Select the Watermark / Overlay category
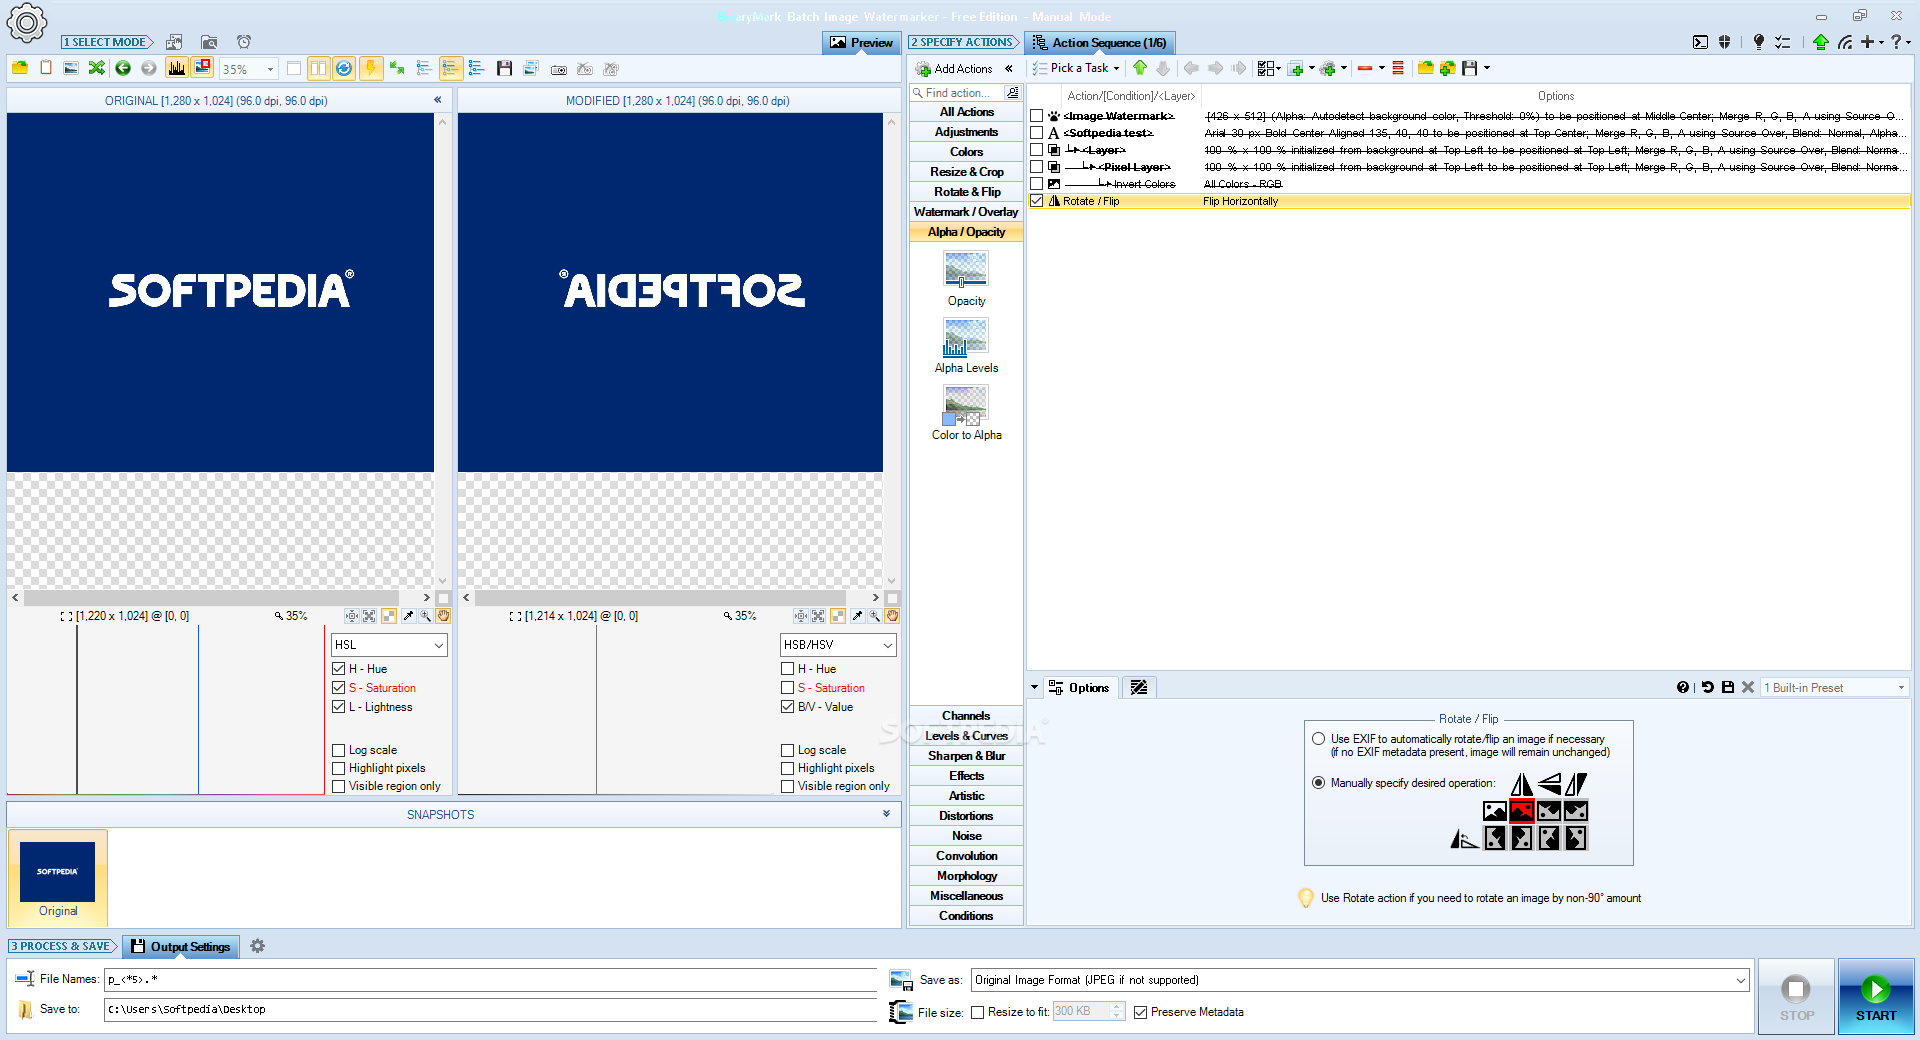 tap(966, 212)
